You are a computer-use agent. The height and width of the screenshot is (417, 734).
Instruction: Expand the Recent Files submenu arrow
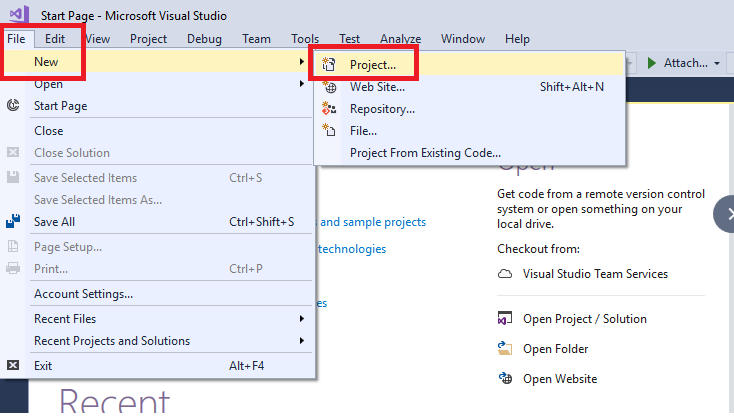(x=301, y=319)
